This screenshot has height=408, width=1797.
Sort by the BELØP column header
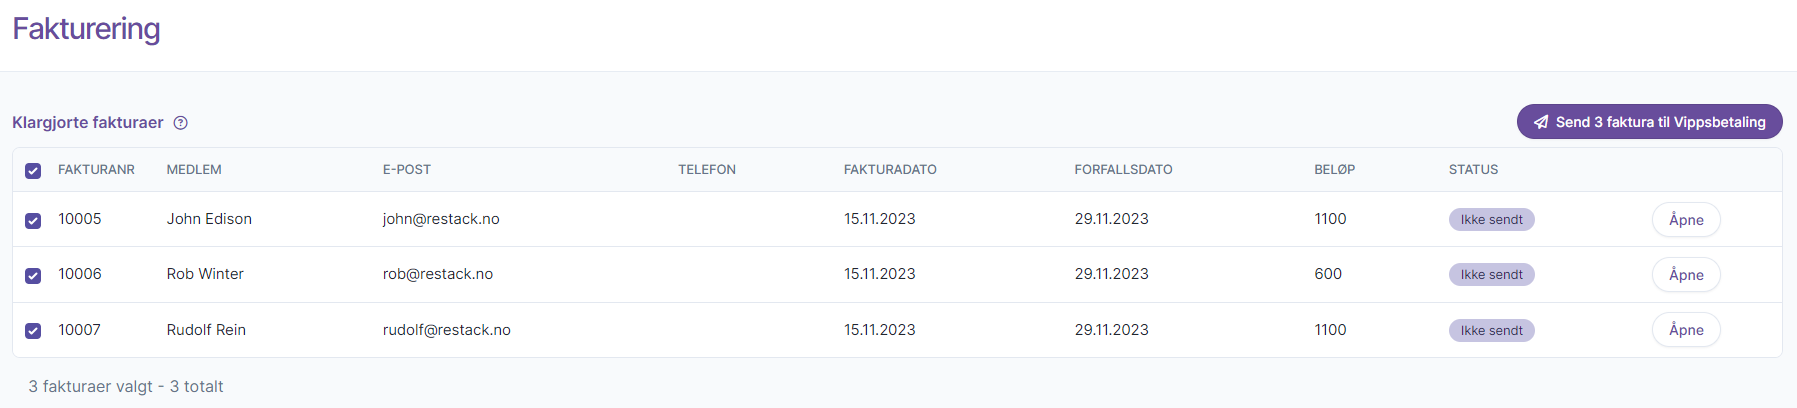click(1334, 170)
